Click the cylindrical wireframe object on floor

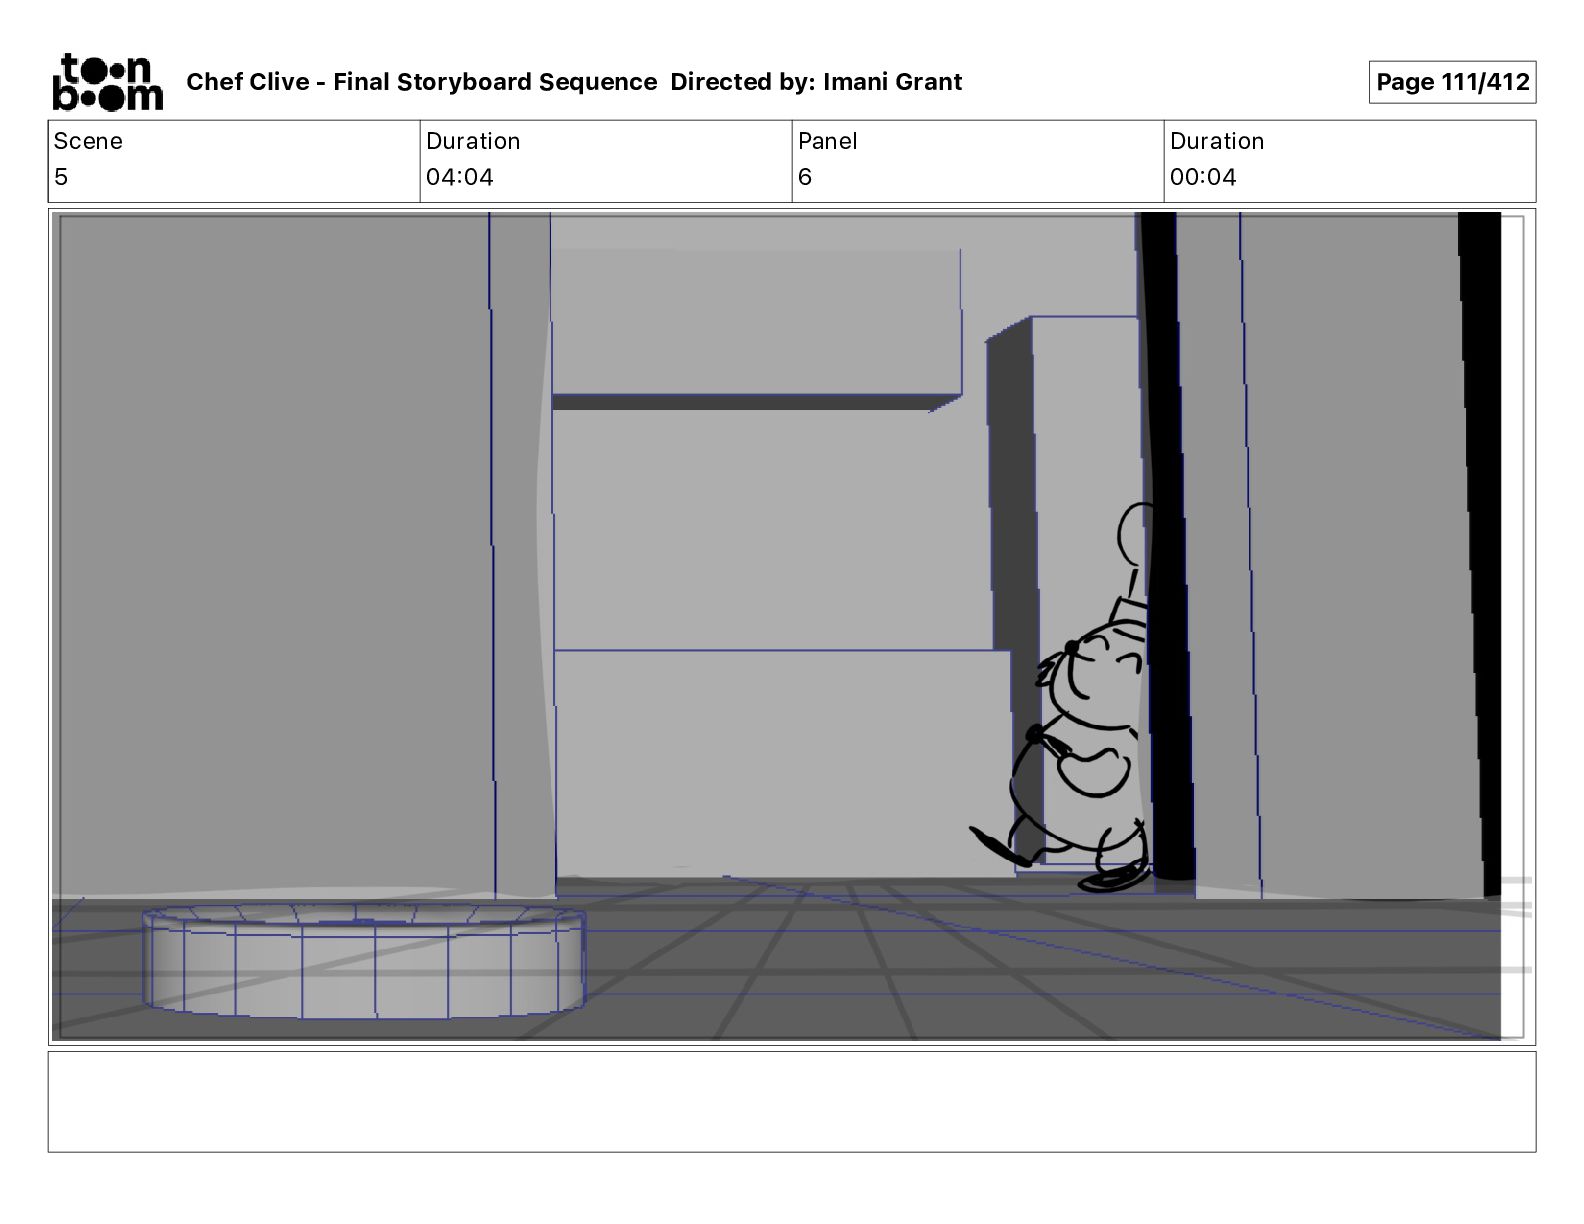click(363, 961)
